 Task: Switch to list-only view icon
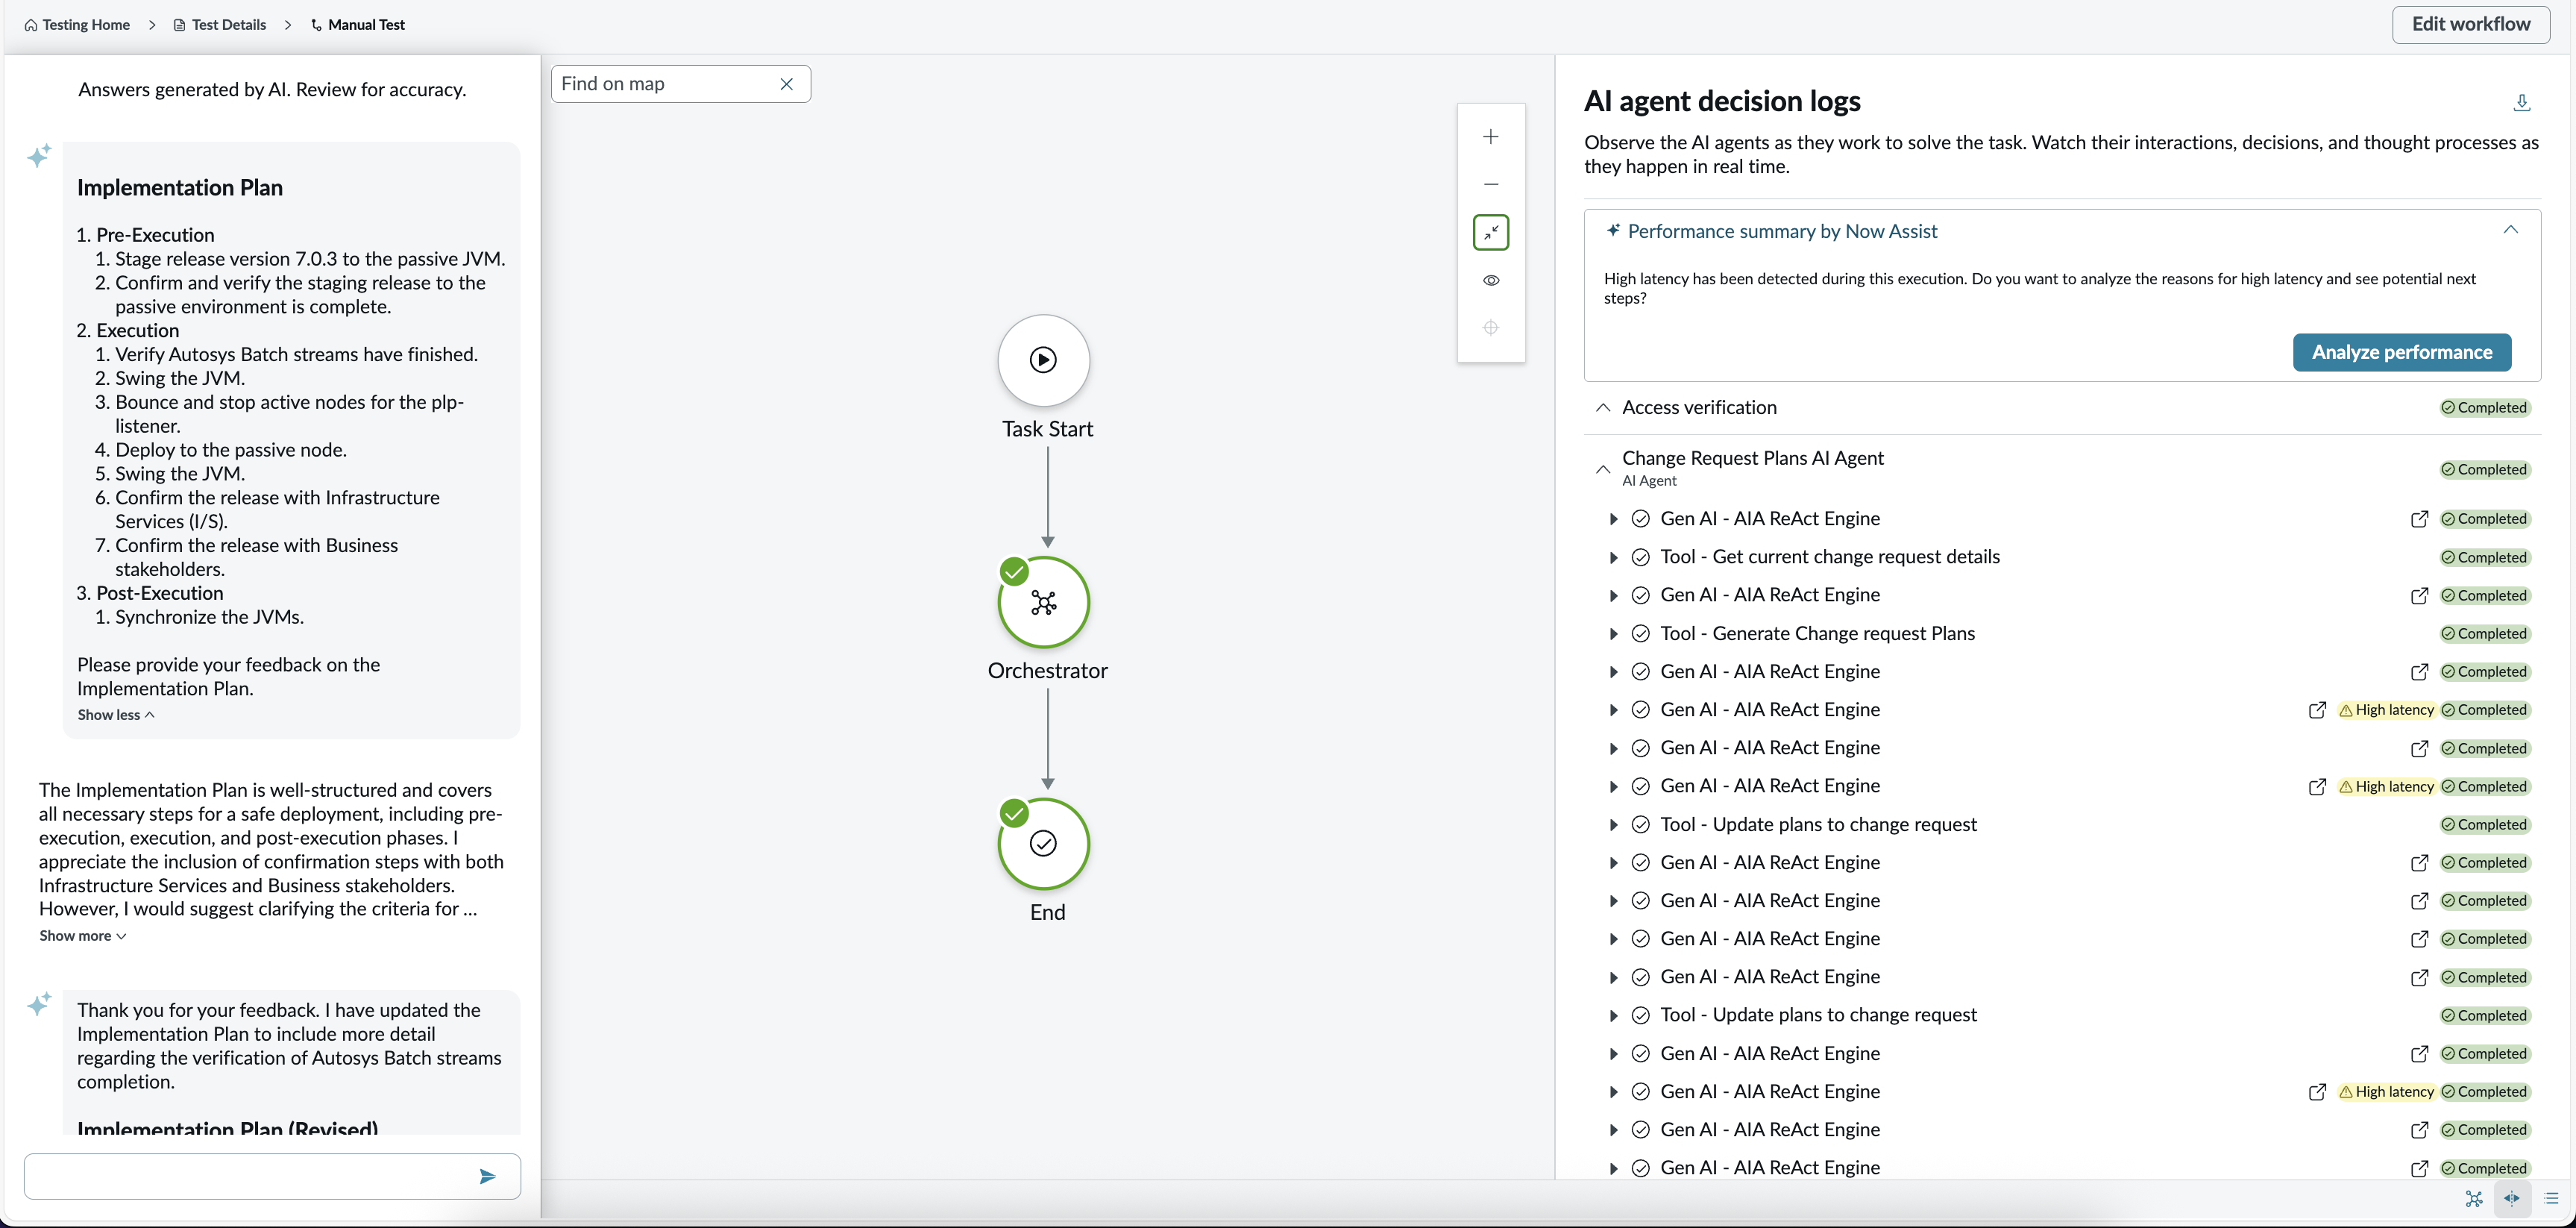point(2551,1198)
